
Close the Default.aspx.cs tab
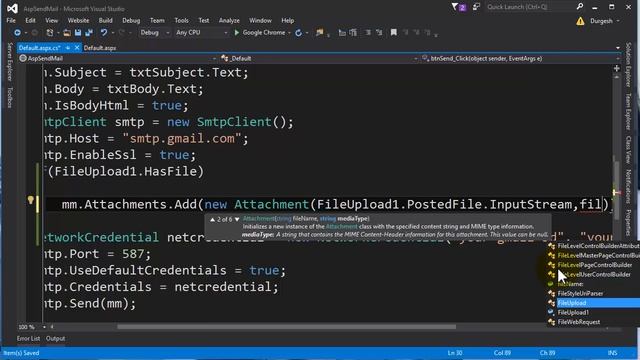click(x=77, y=48)
